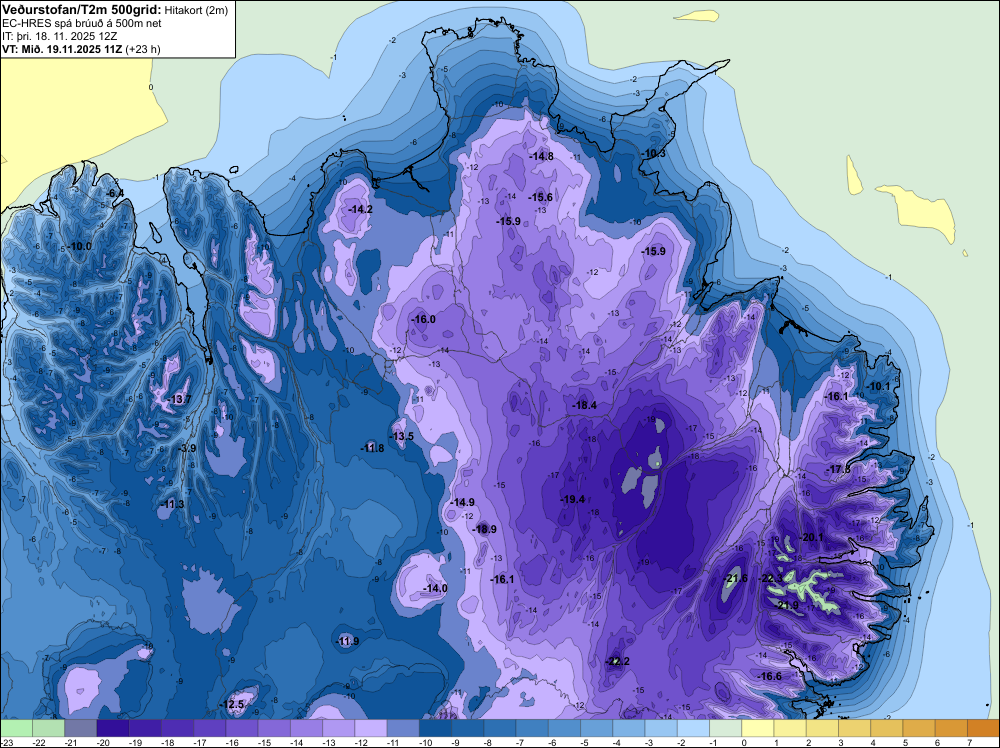Click the -18.9 temperature value
The image size is (1000, 748).
click(485, 529)
